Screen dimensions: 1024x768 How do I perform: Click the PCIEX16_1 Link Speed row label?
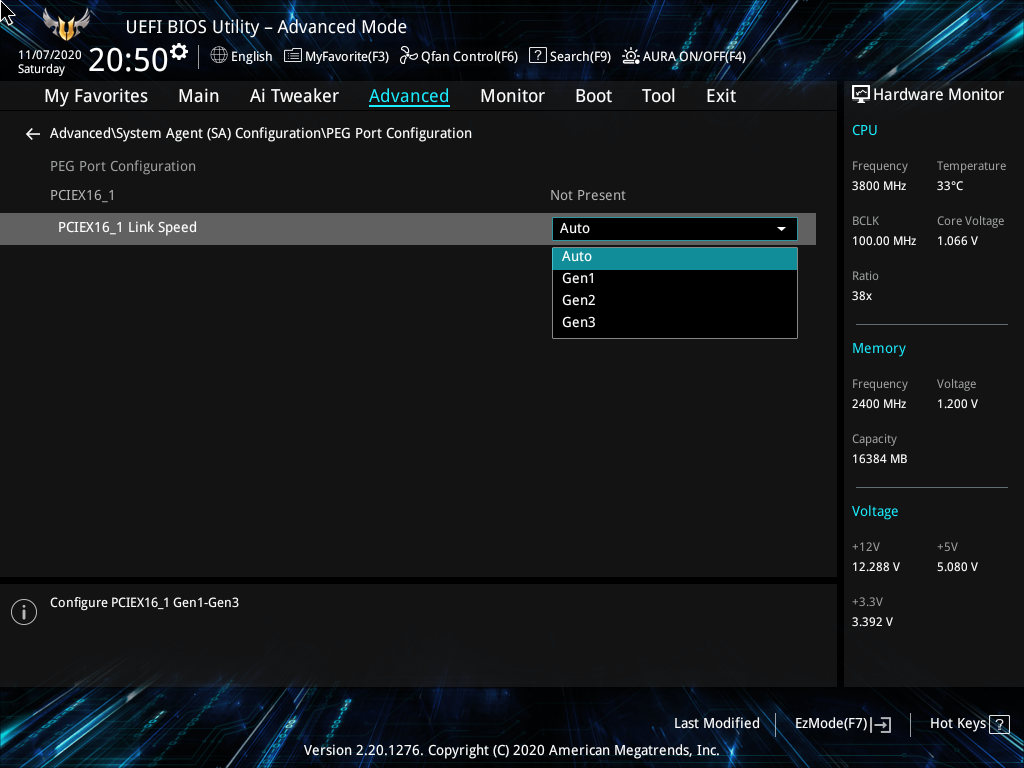point(127,227)
